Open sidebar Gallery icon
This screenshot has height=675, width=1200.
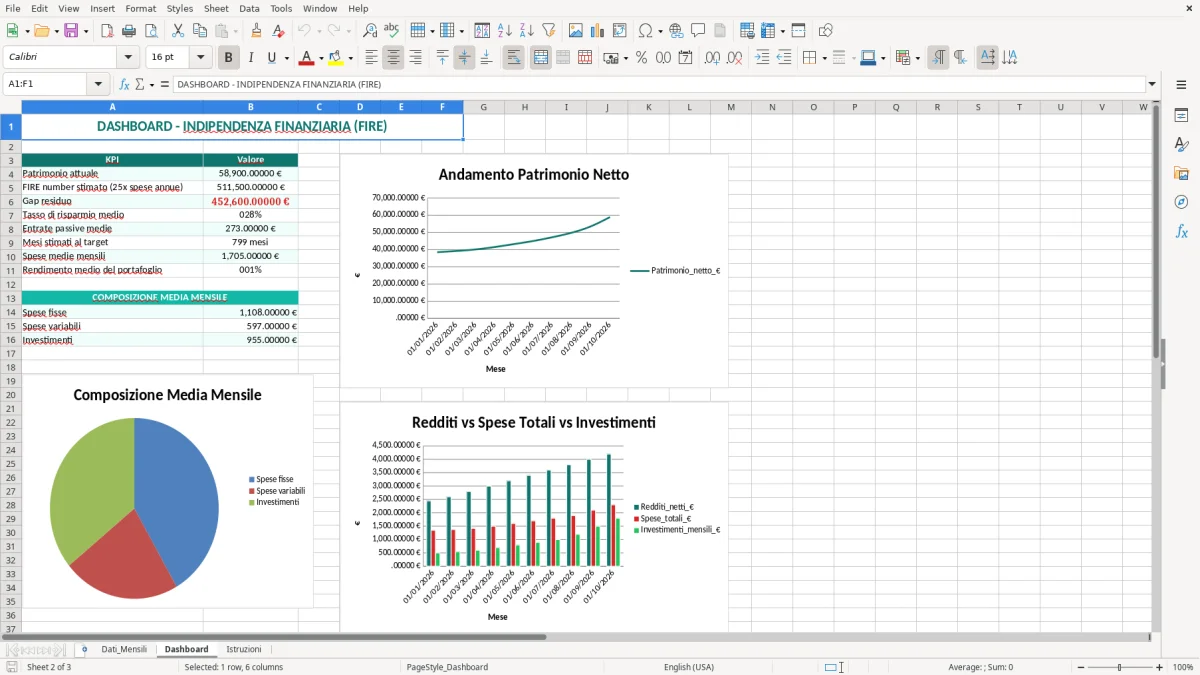coord(1181,173)
